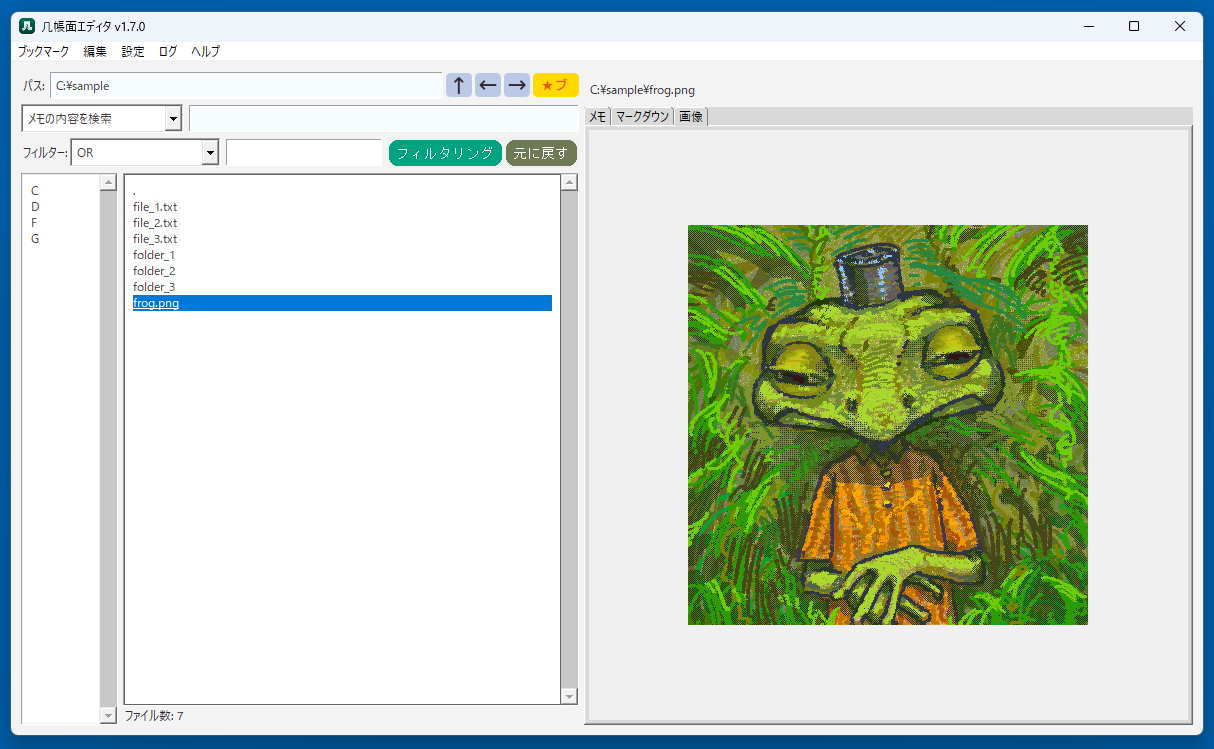Select drive G in drive list
1214x749 pixels.
[x=35, y=239]
